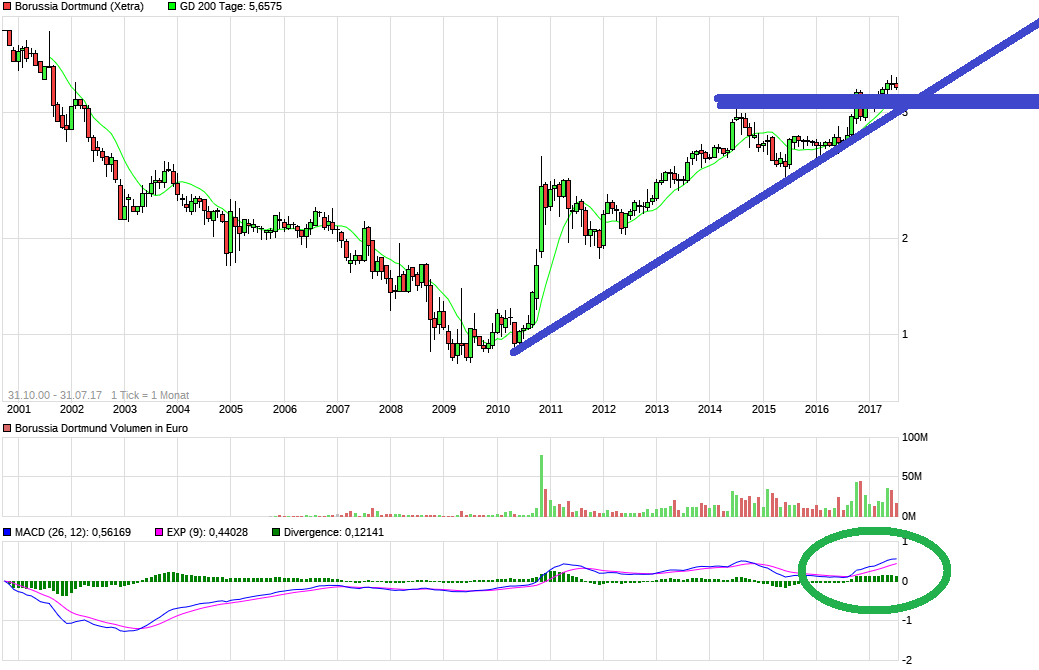Click the 2008 year label on the time axis
The image size is (1039, 670).
[x=390, y=410]
